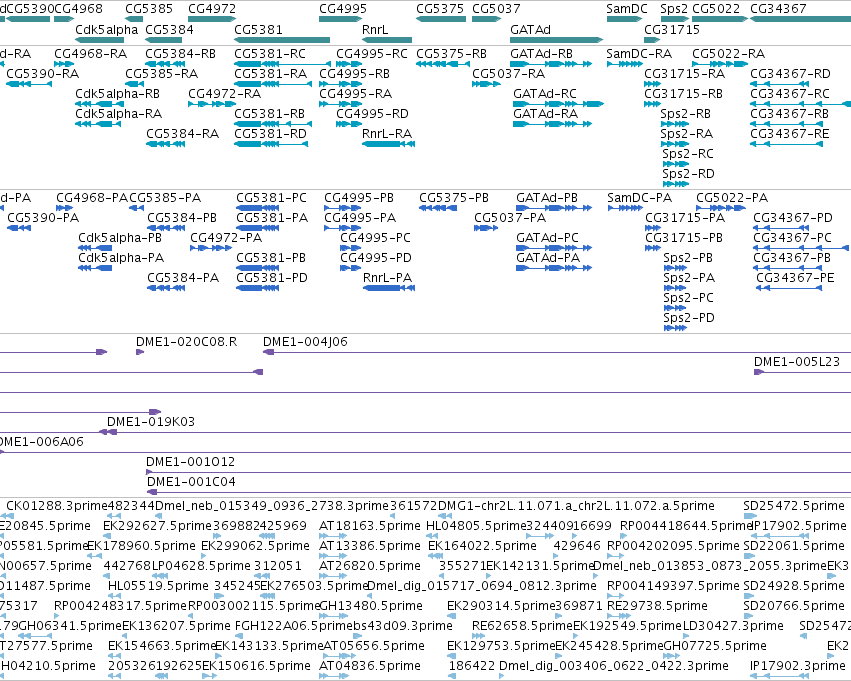
Task: Click transcript GATAd-RB glyph
Action: 551,64
